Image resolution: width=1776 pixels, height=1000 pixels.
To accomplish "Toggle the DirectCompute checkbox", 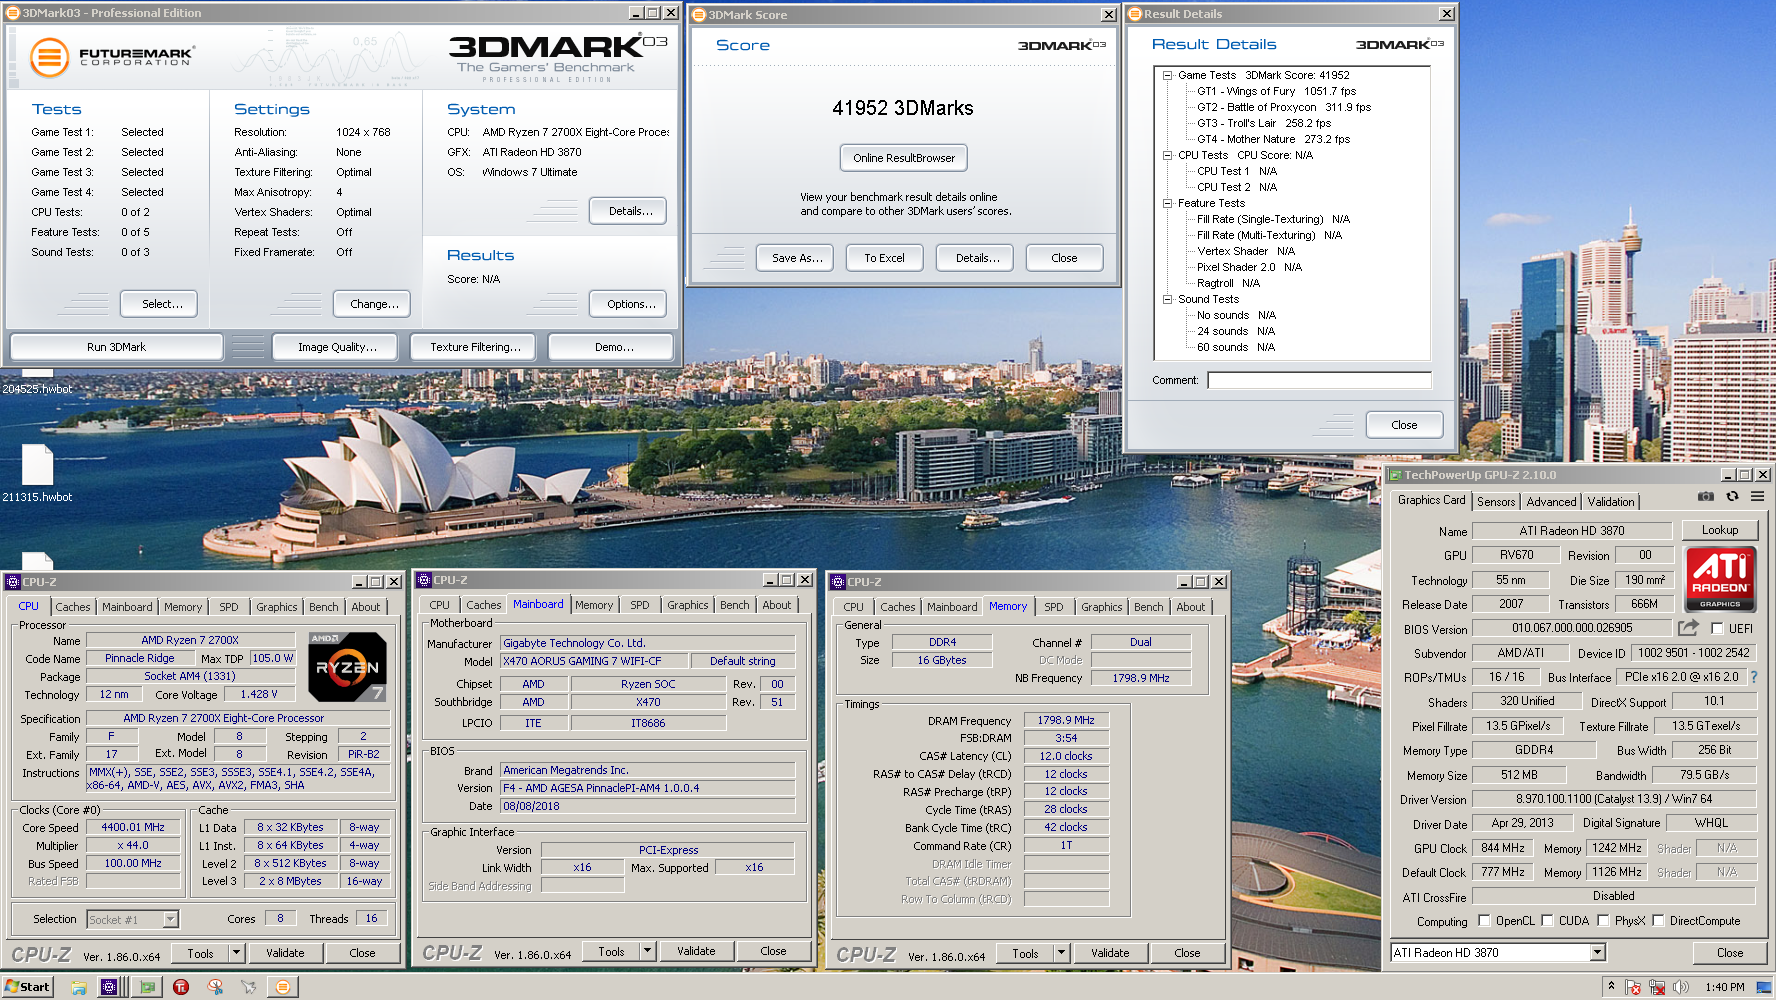I will tap(1658, 921).
